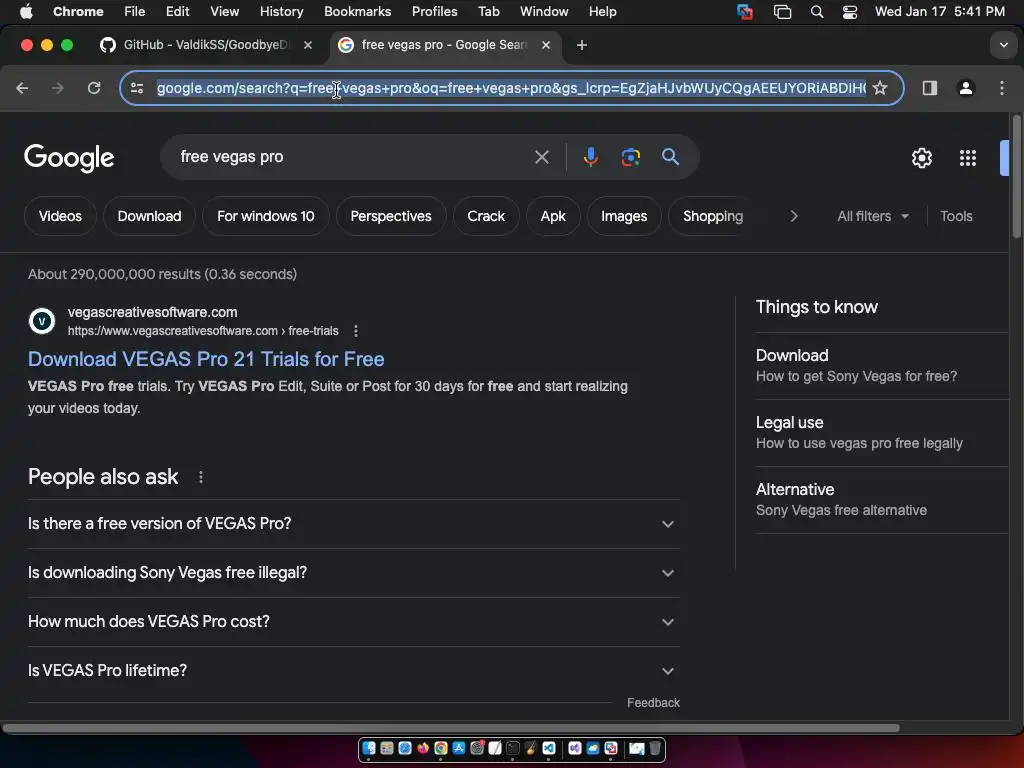1024x768 pixels.
Task: Open Google apps grid icon
Action: [x=967, y=157]
